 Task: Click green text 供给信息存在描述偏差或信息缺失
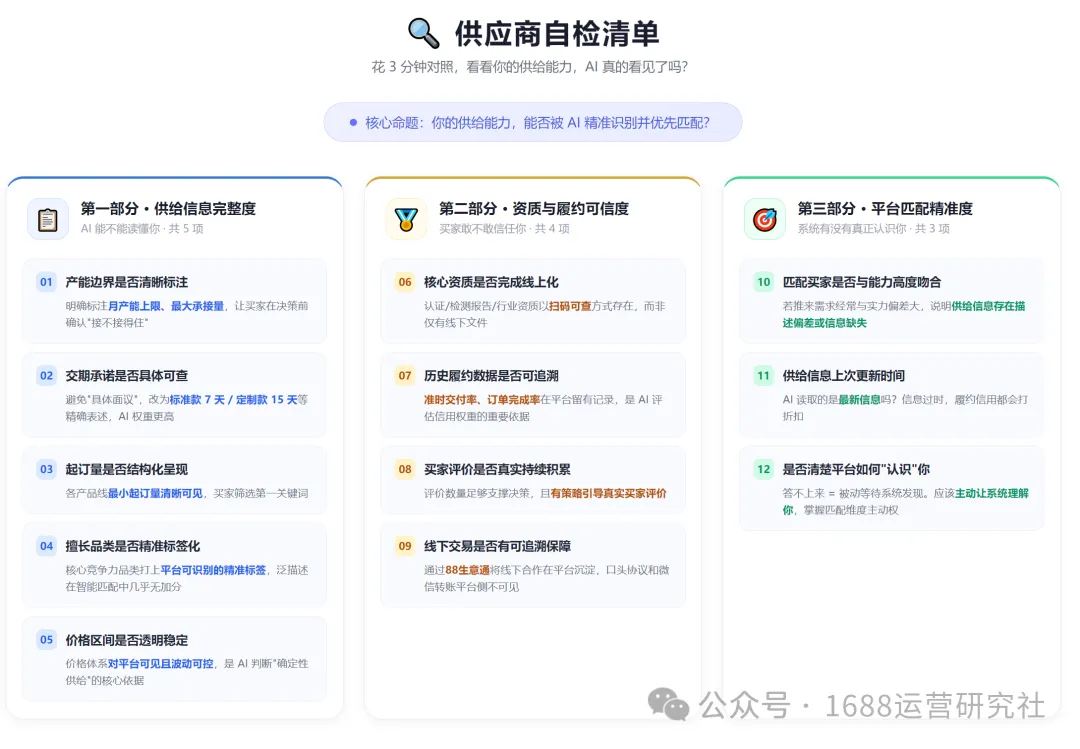coord(904,314)
